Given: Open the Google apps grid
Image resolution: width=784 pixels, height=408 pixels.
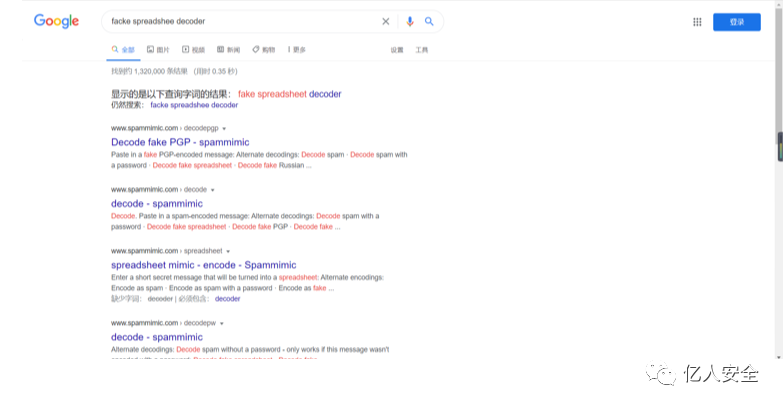Looking at the screenshot, I should coord(697,22).
